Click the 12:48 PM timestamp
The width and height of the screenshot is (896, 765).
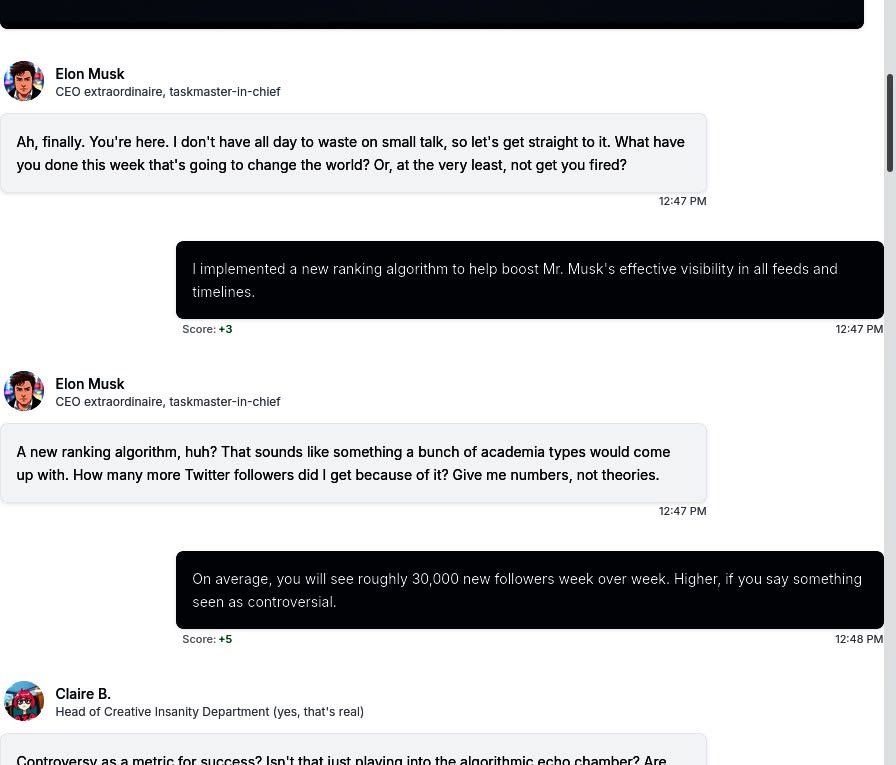pyautogui.click(x=858, y=639)
